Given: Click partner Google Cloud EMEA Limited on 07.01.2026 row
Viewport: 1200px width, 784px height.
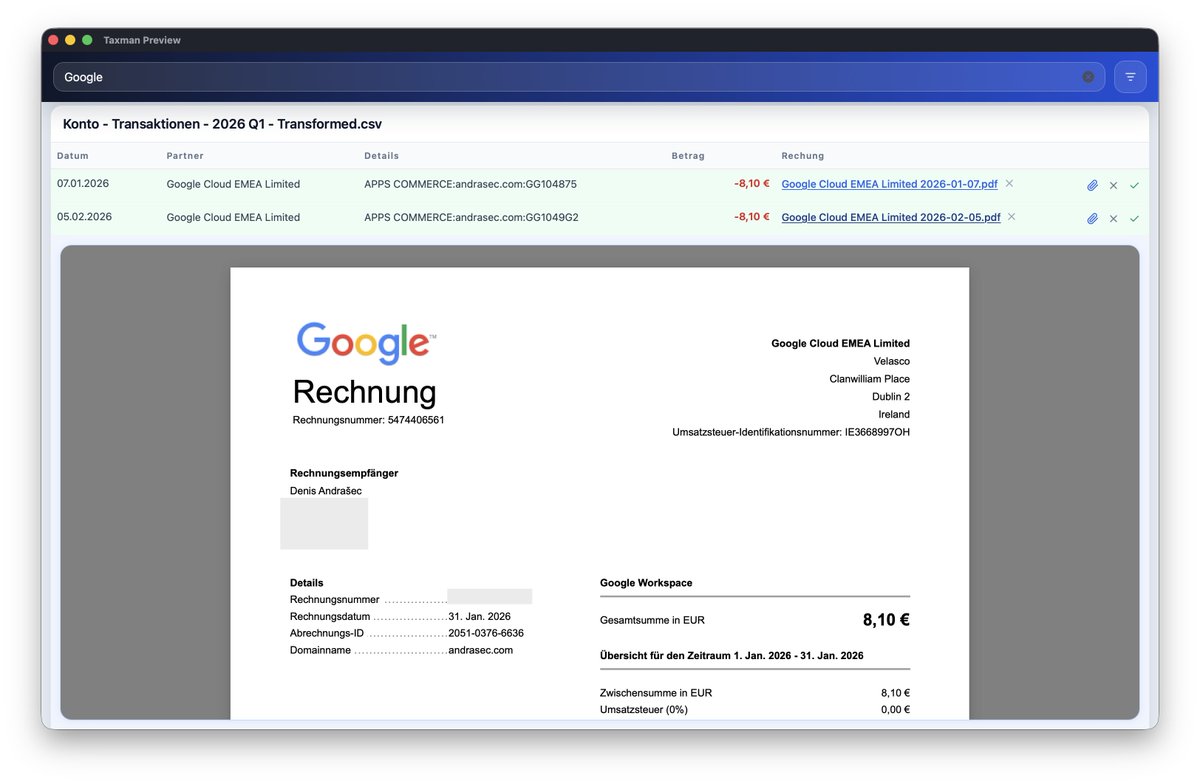Looking at the screenshot, I should 233,184.
